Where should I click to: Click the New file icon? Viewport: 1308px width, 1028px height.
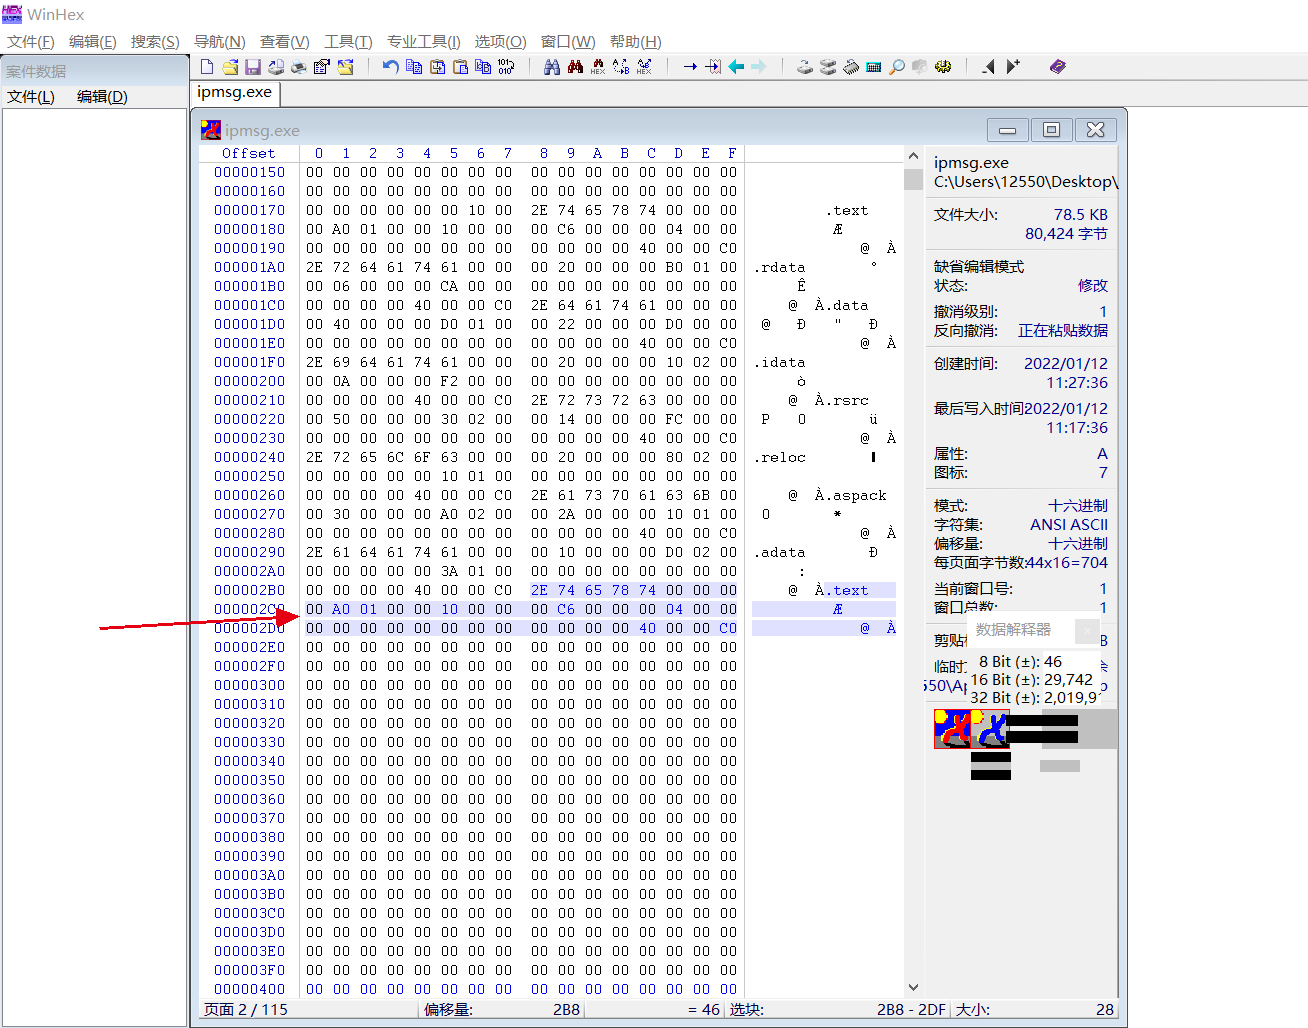click(206, 67)
